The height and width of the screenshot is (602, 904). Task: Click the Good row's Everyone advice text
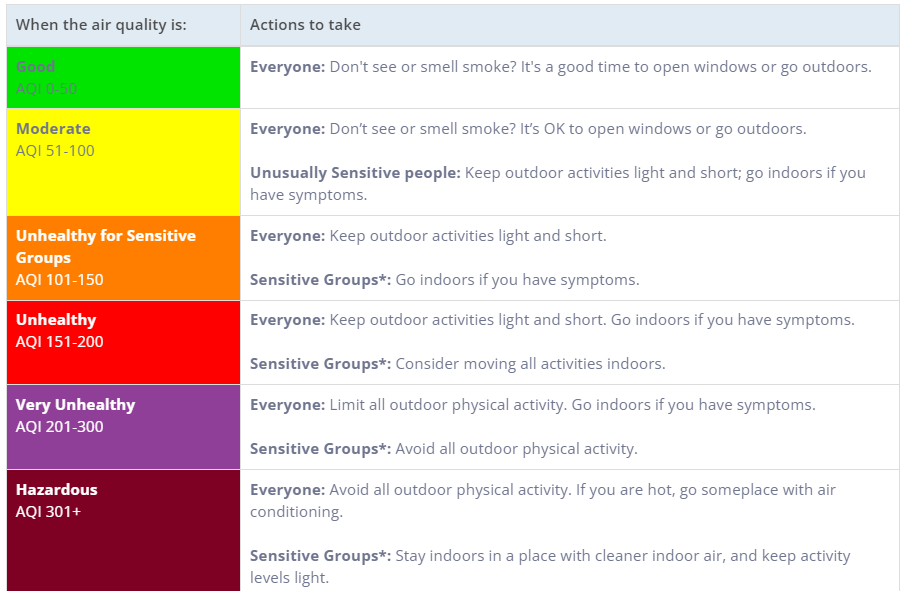click(560, 67)
